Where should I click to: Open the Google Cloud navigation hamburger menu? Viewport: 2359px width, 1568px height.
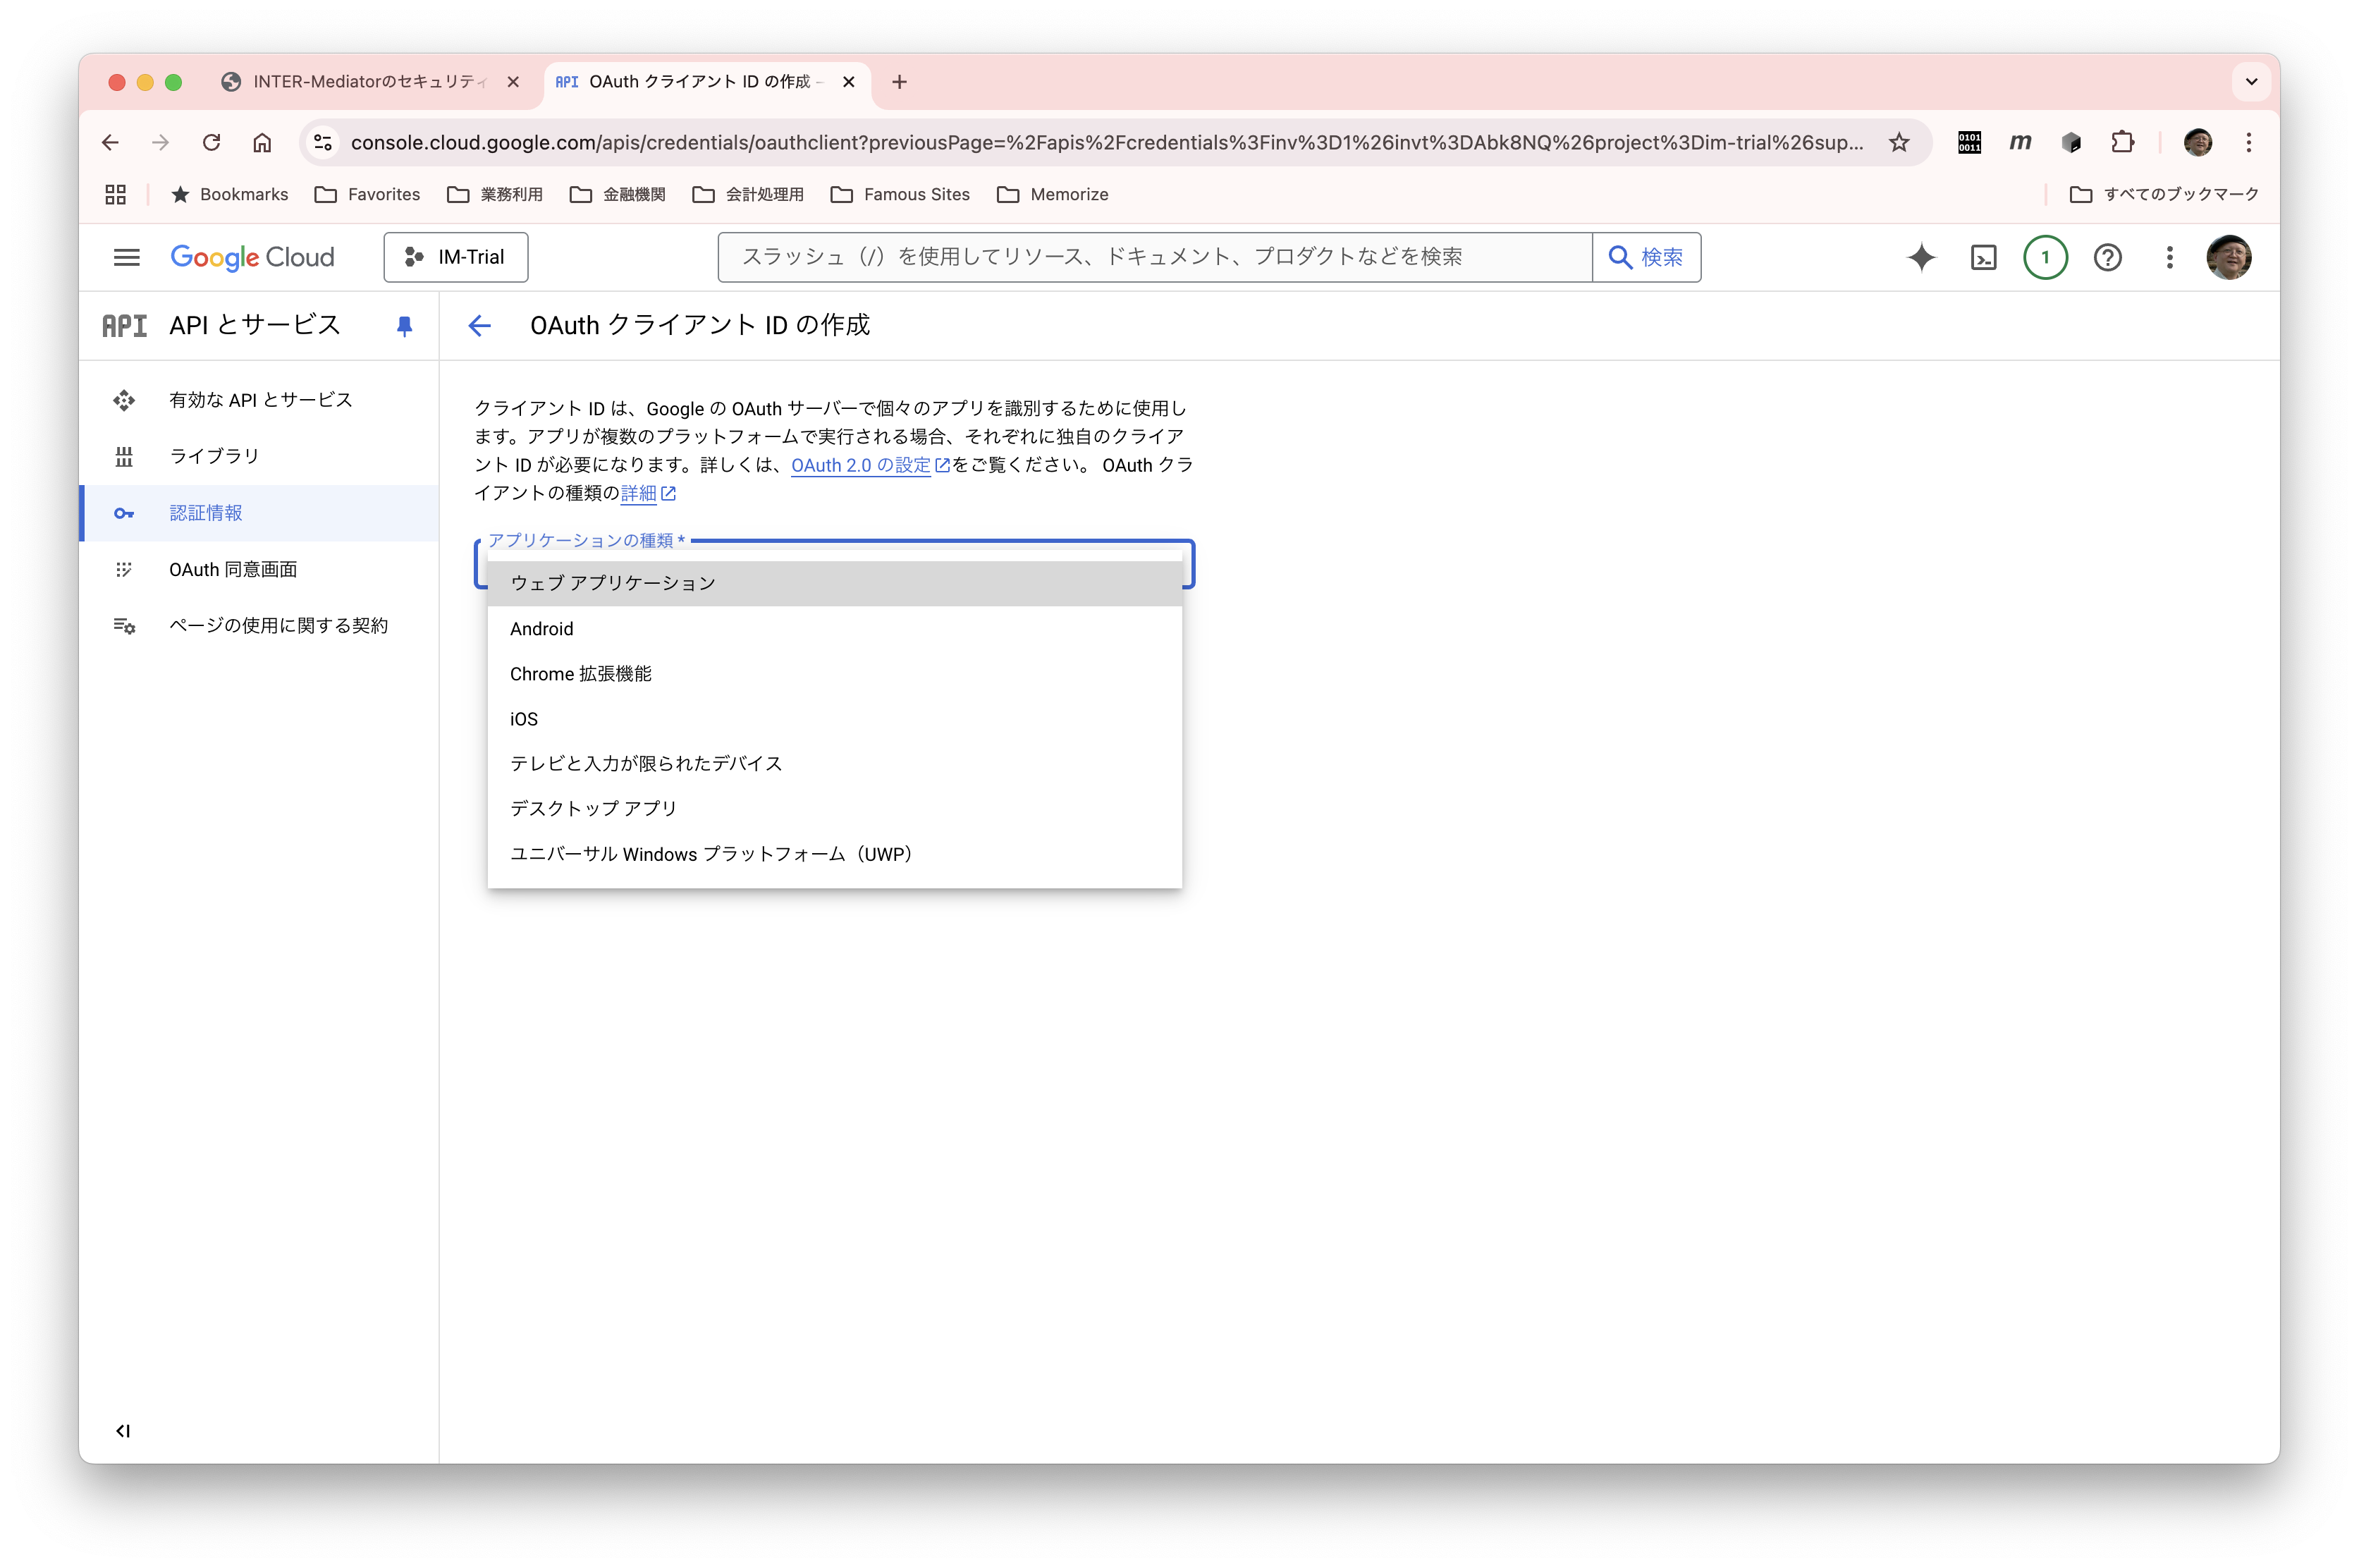(x=126, y=257)
